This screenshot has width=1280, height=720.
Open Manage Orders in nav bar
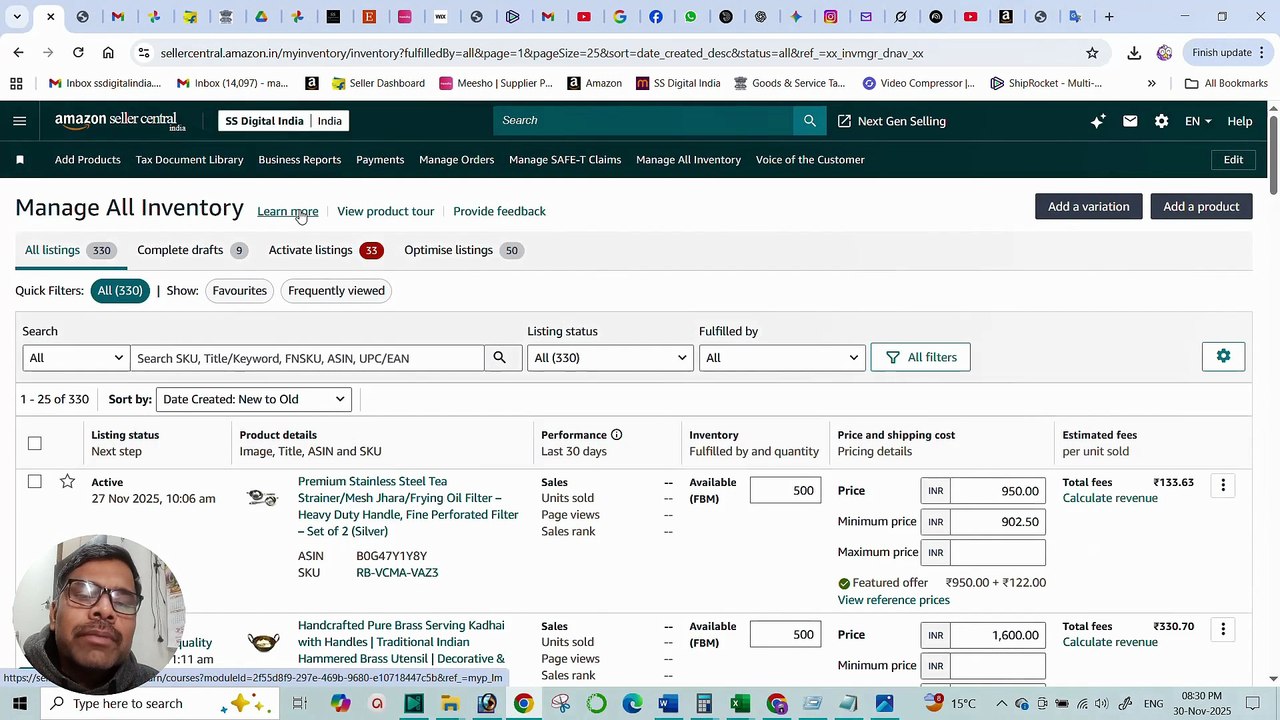click(457, 160)
